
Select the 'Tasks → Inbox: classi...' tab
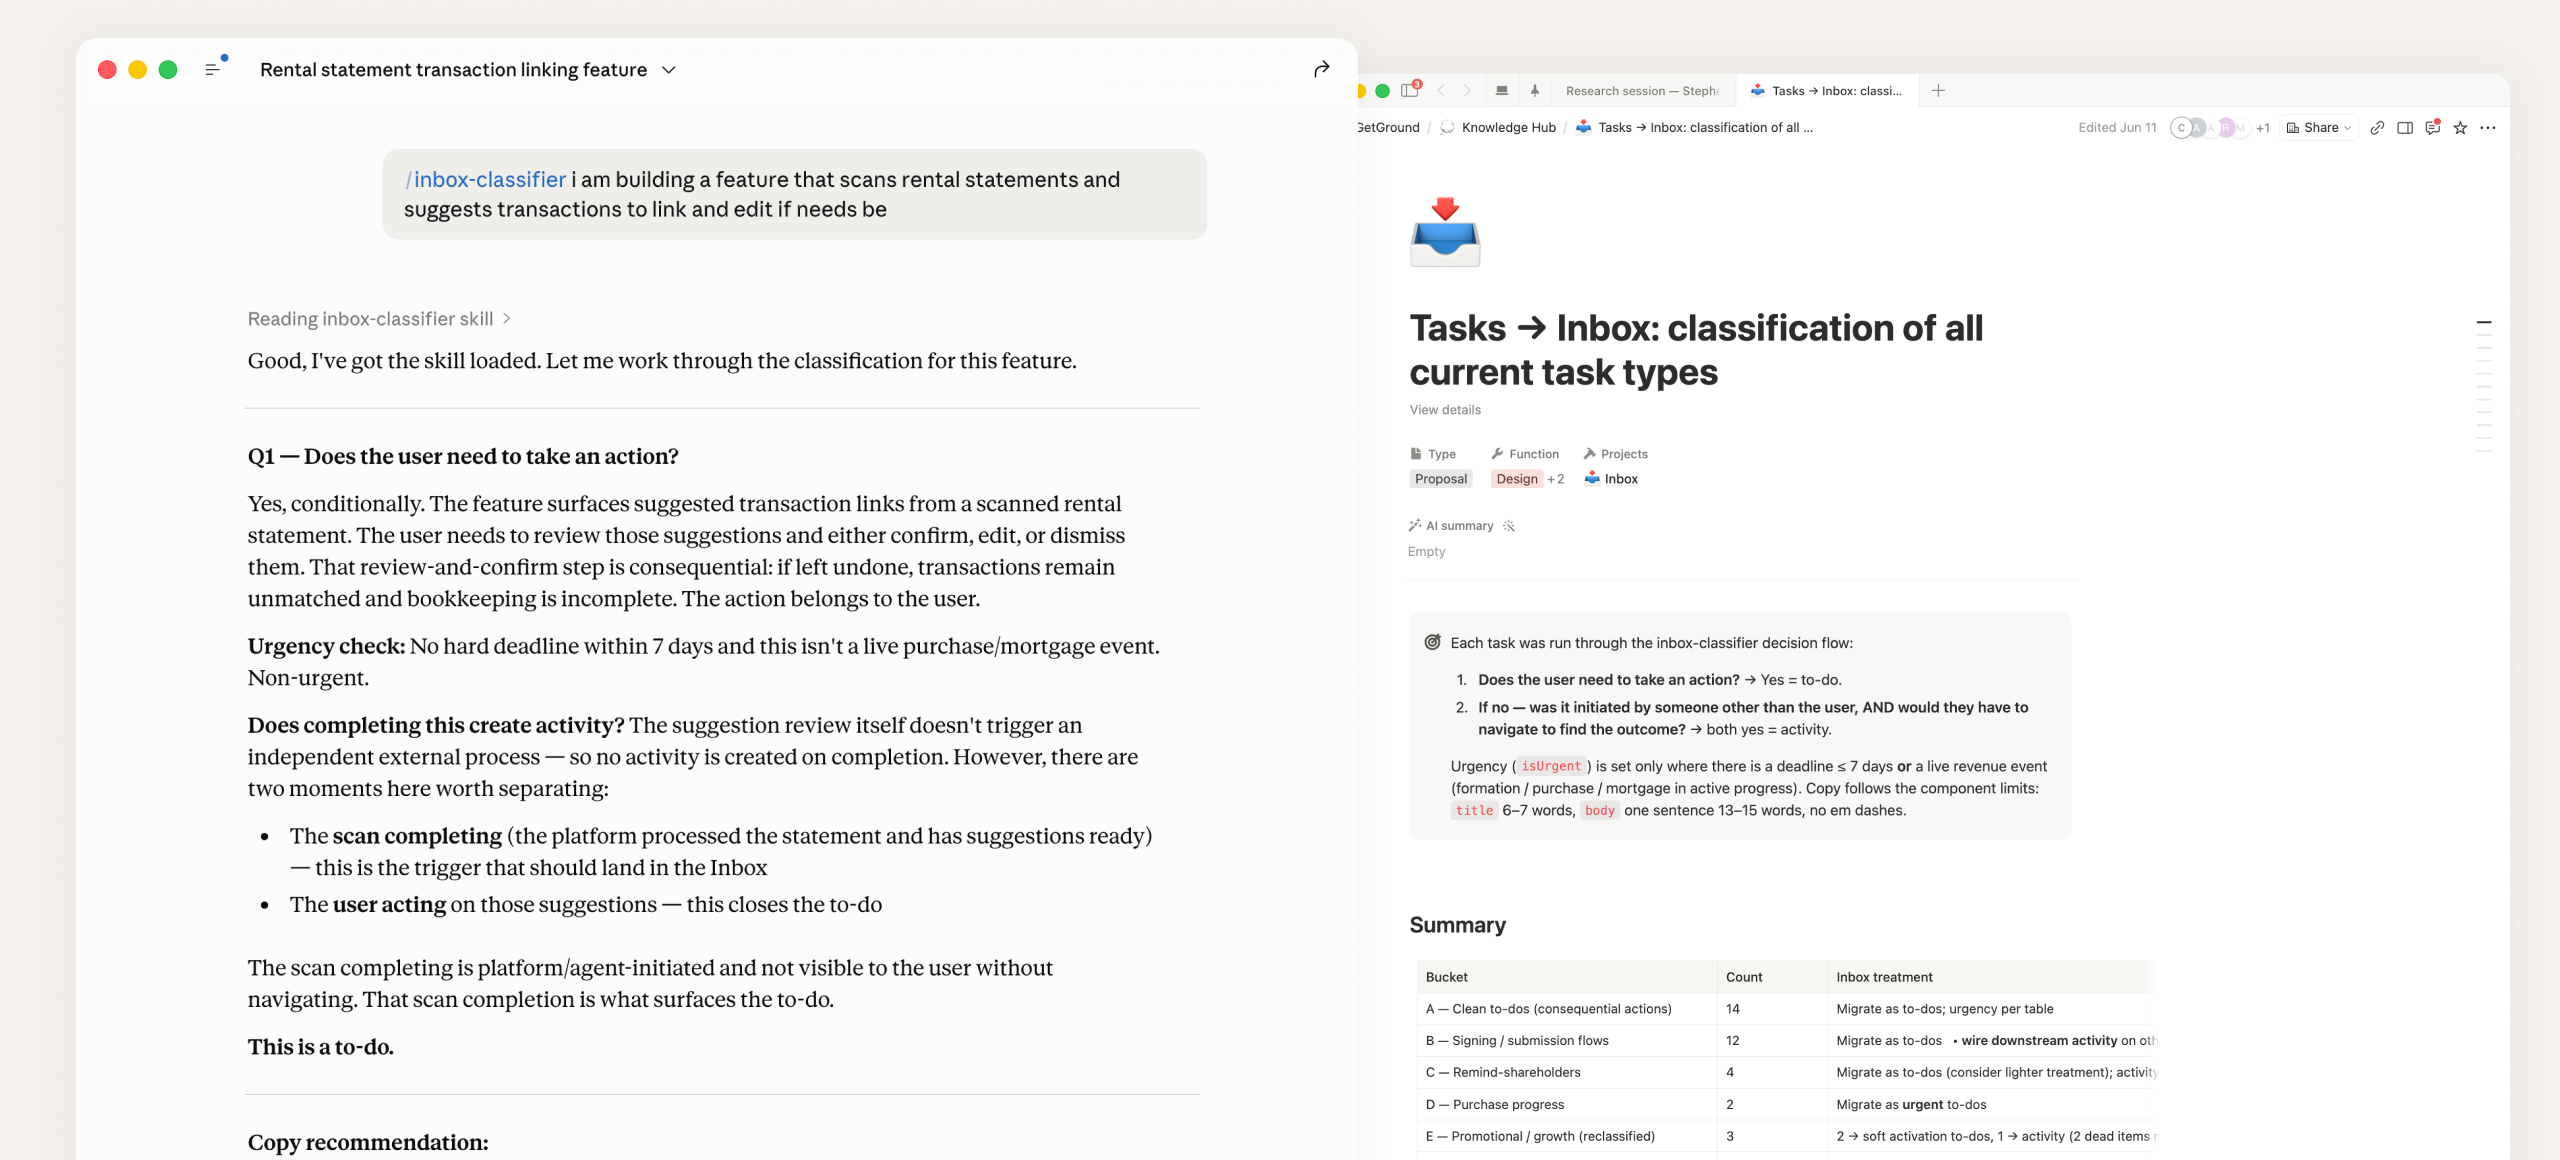click(1826, 91)
